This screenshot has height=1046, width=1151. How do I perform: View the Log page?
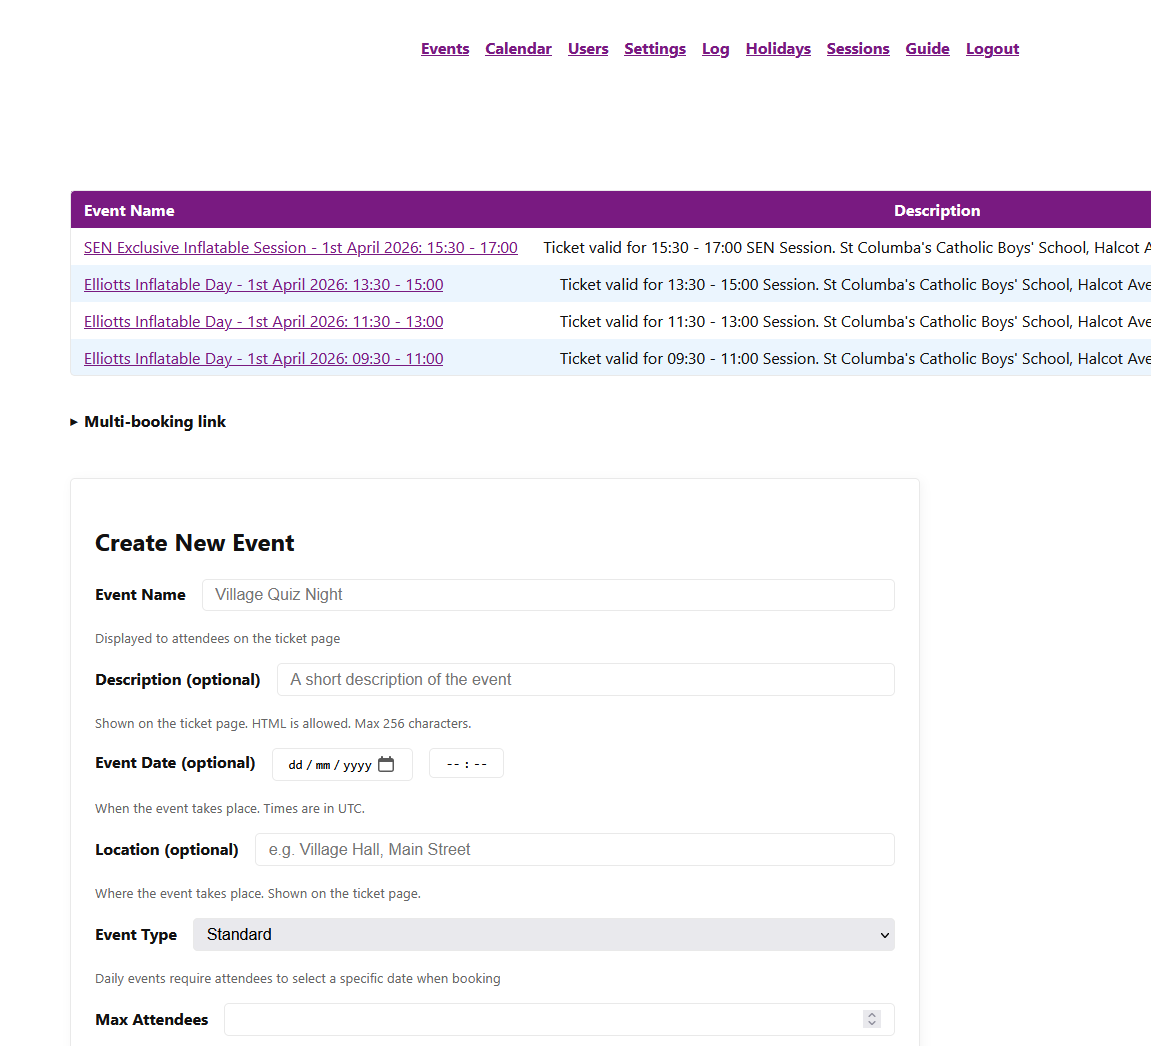click(x=715, y=49)
